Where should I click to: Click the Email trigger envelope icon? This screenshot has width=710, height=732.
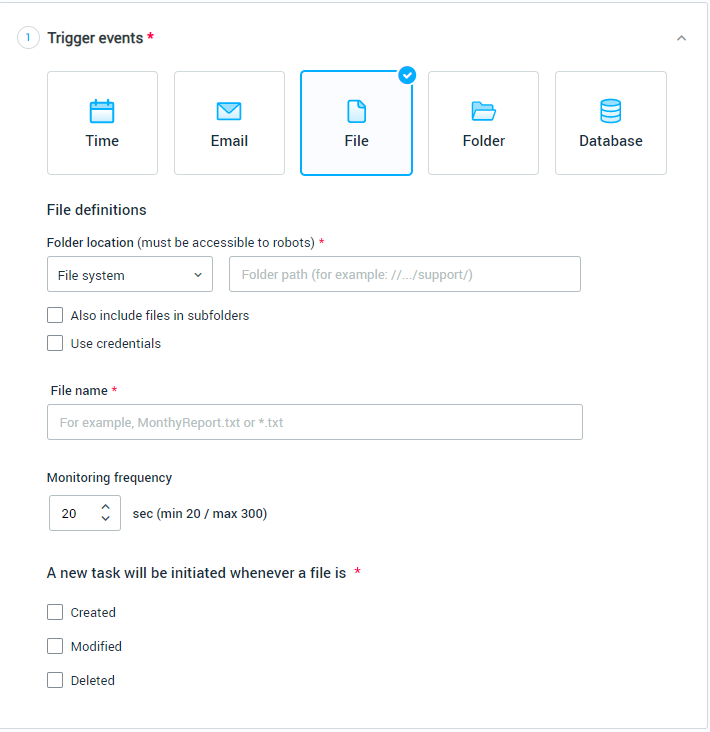[x=229, y=111]
